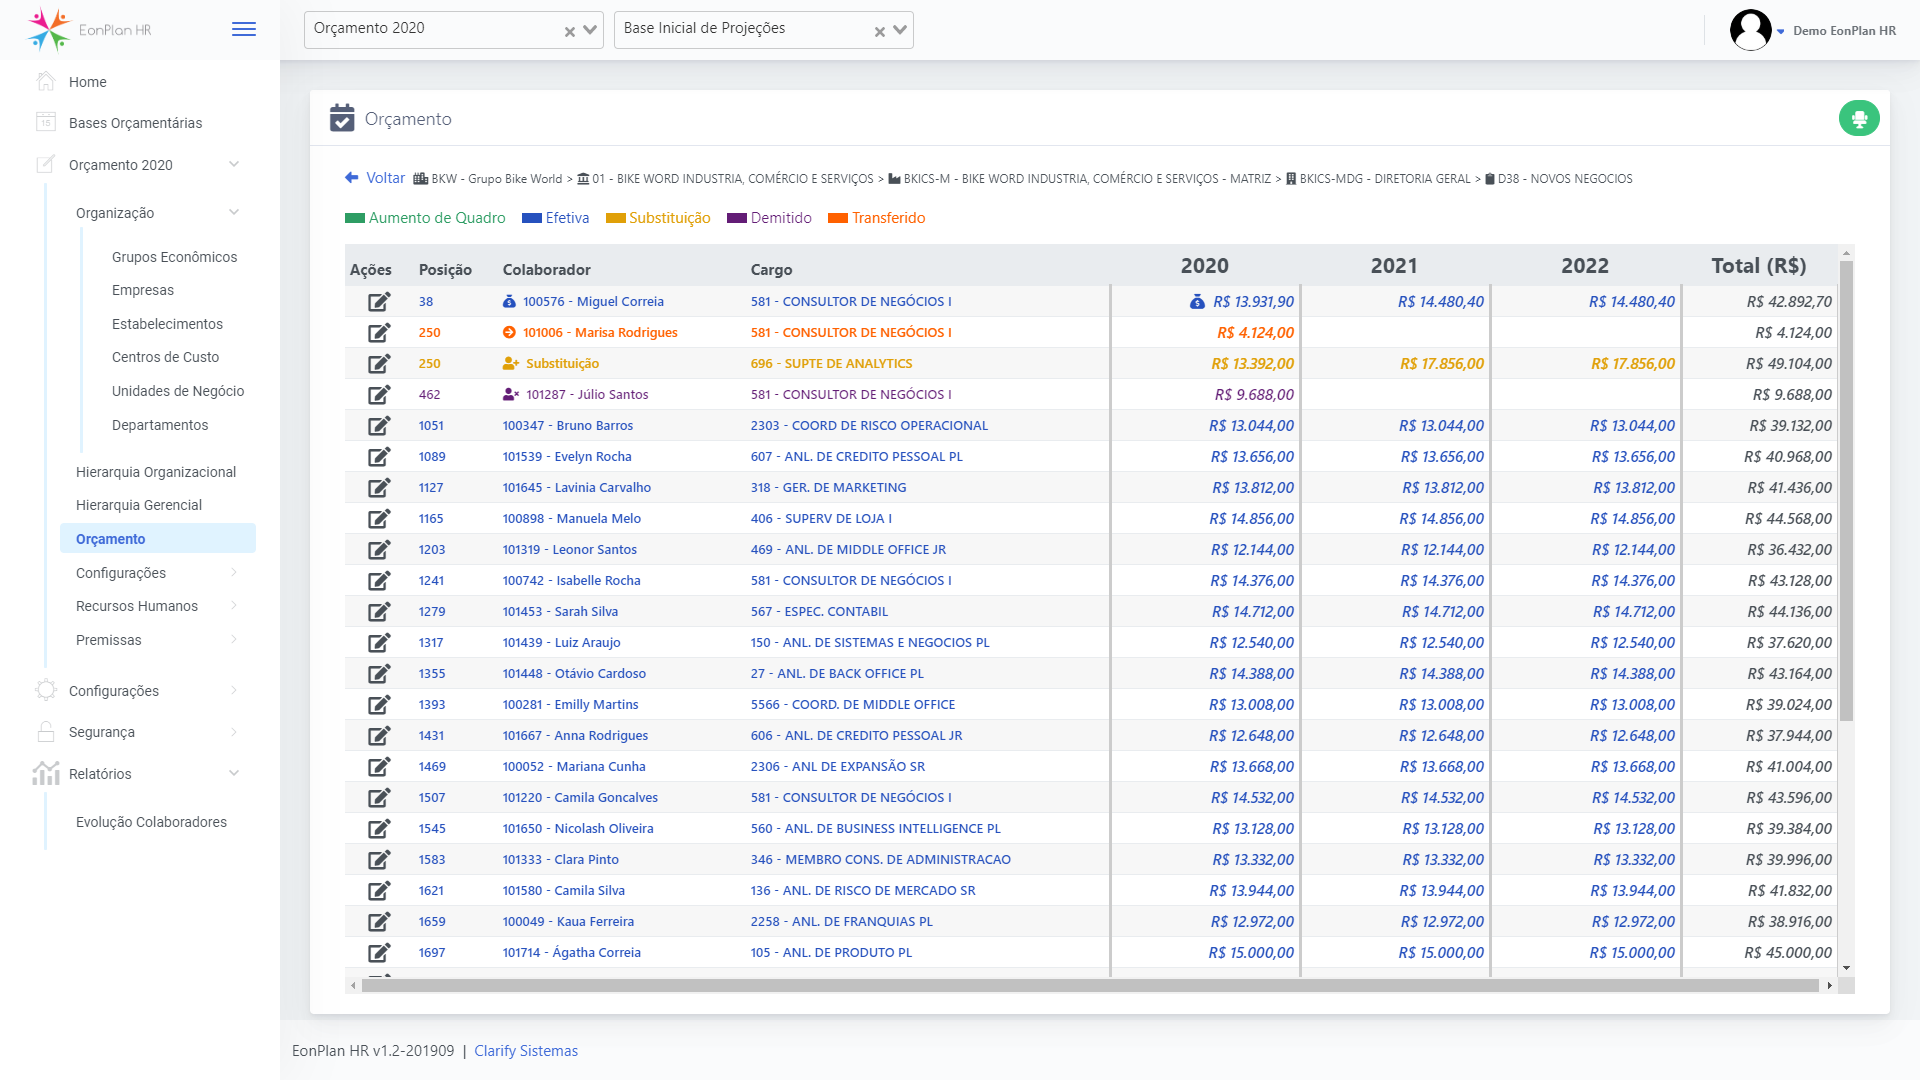Select the active Orçamento menu item
Image resolution: width=1920 pixels, height=1080 pixels.
tap(158, 538)
